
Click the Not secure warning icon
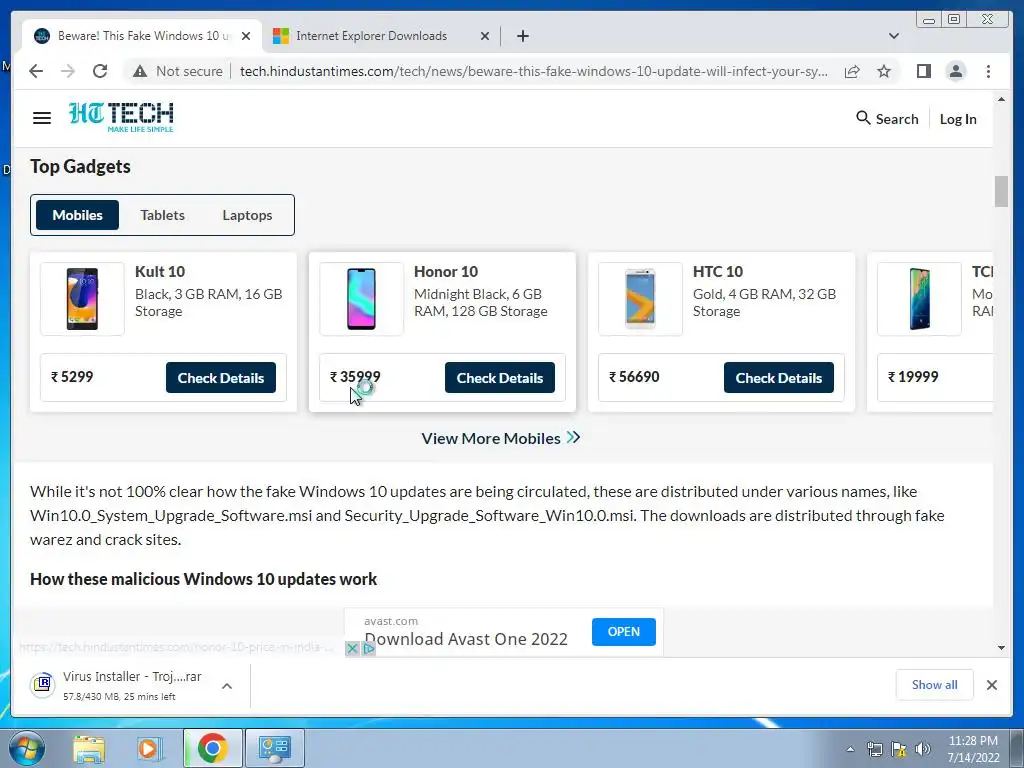[140, 71]
